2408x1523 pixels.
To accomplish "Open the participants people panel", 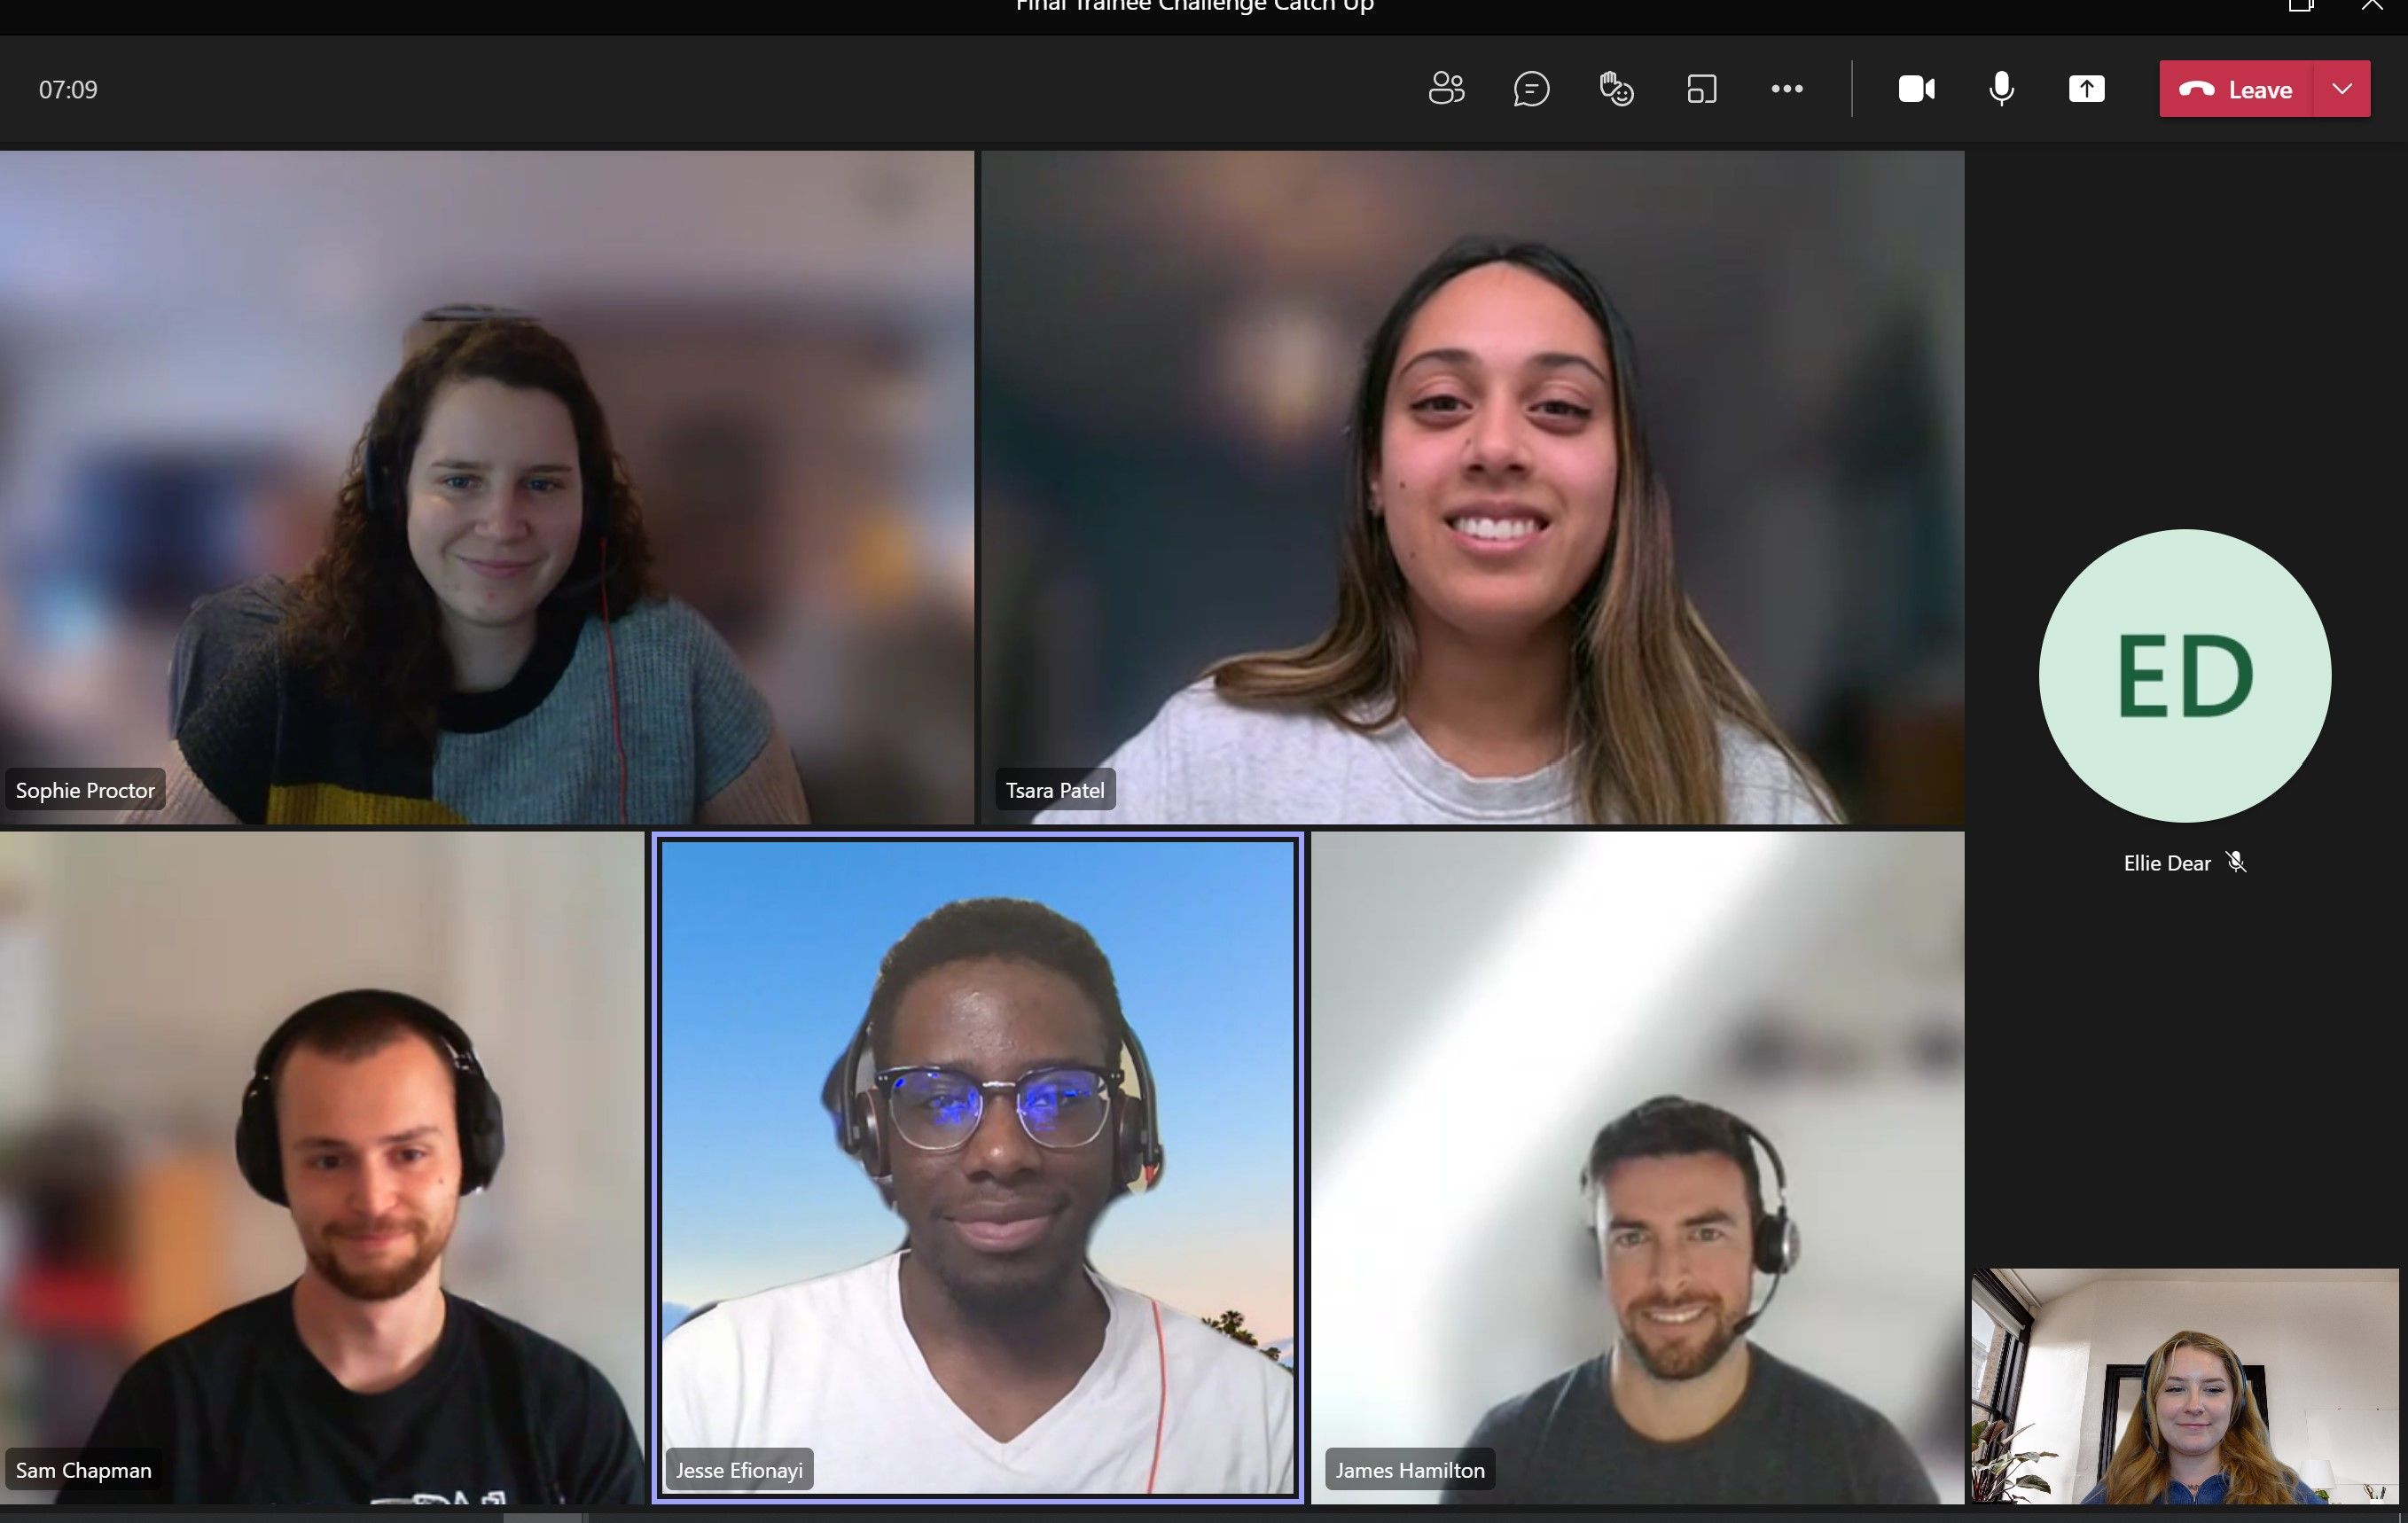I will (x=1446, y=89).
